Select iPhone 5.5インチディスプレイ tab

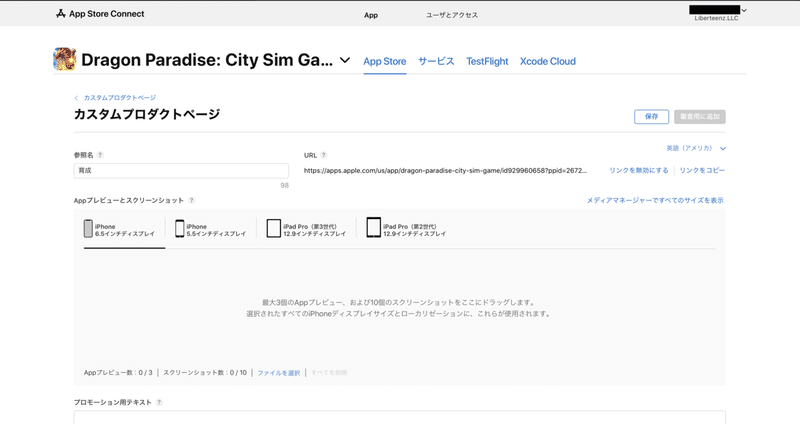[210, 229]
